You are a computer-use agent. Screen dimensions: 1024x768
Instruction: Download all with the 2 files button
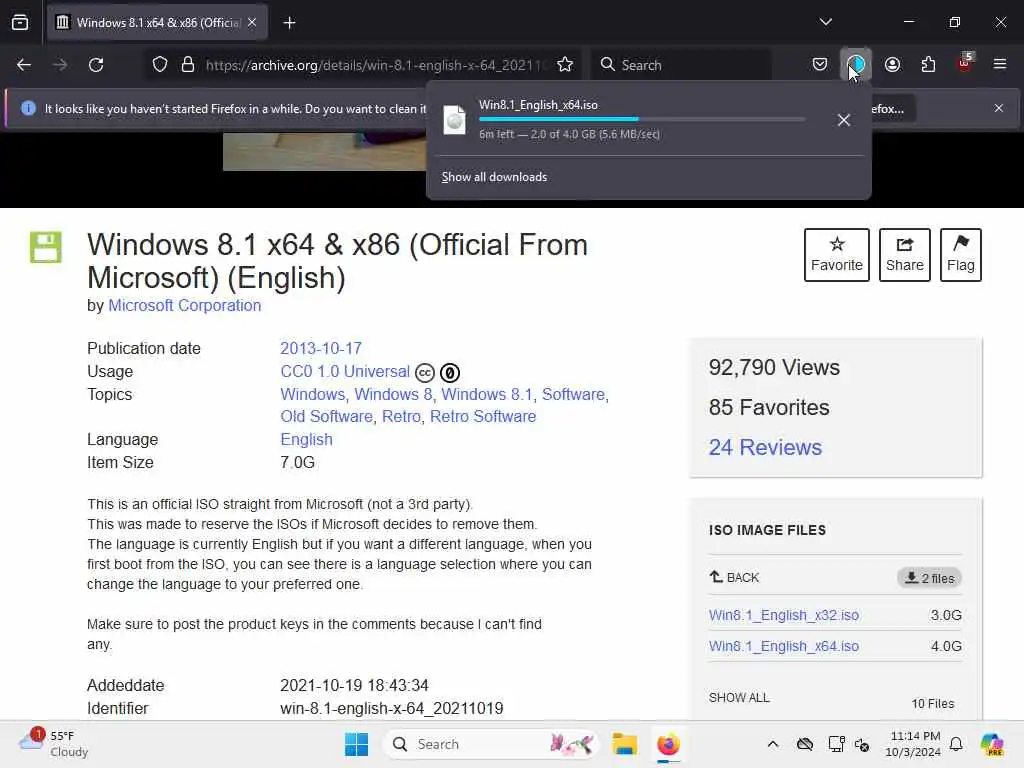coord(929,578)
